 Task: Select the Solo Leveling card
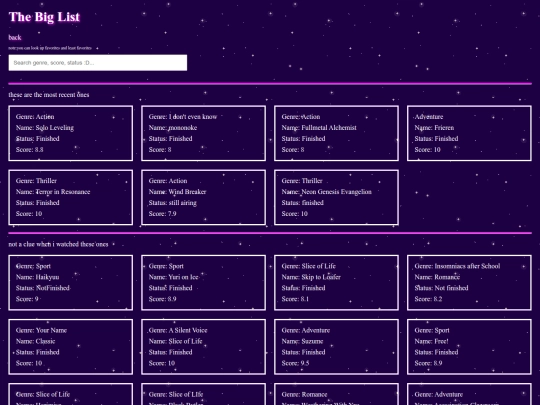click(71, 133)
